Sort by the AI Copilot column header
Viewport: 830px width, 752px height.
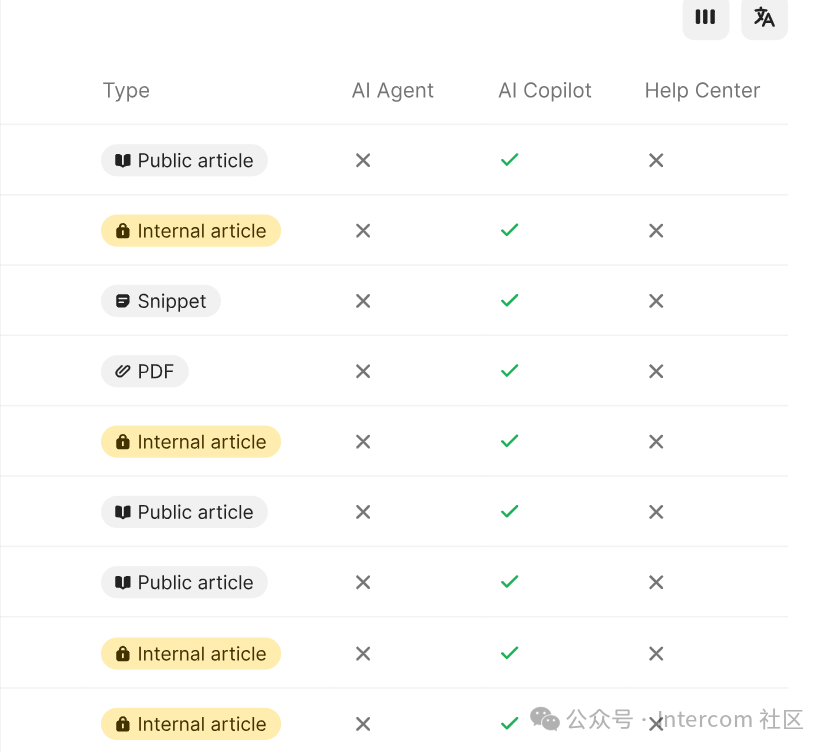click(544, 91)
